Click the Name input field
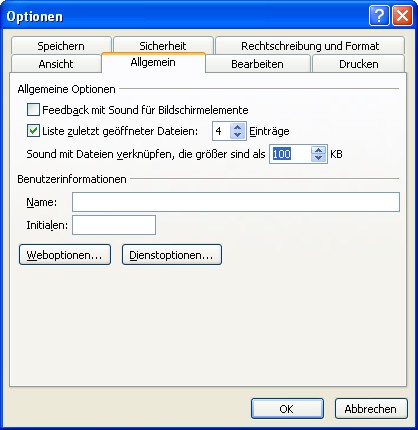Image resolution: width=418 pixels, height=430 pixels. pyautogui.click(x=236, y=202)
